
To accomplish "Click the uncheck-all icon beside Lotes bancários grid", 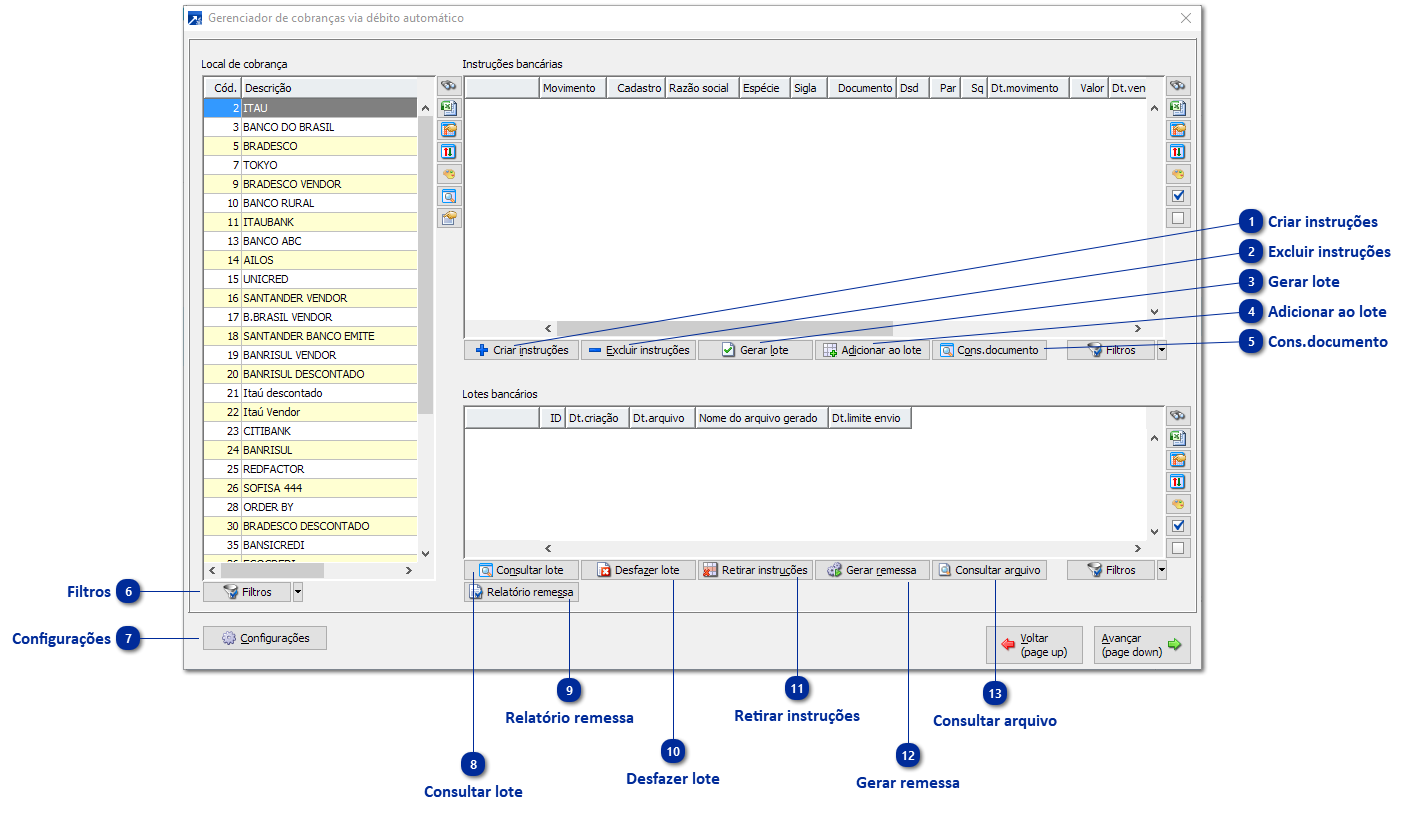I will [1178, 548].
